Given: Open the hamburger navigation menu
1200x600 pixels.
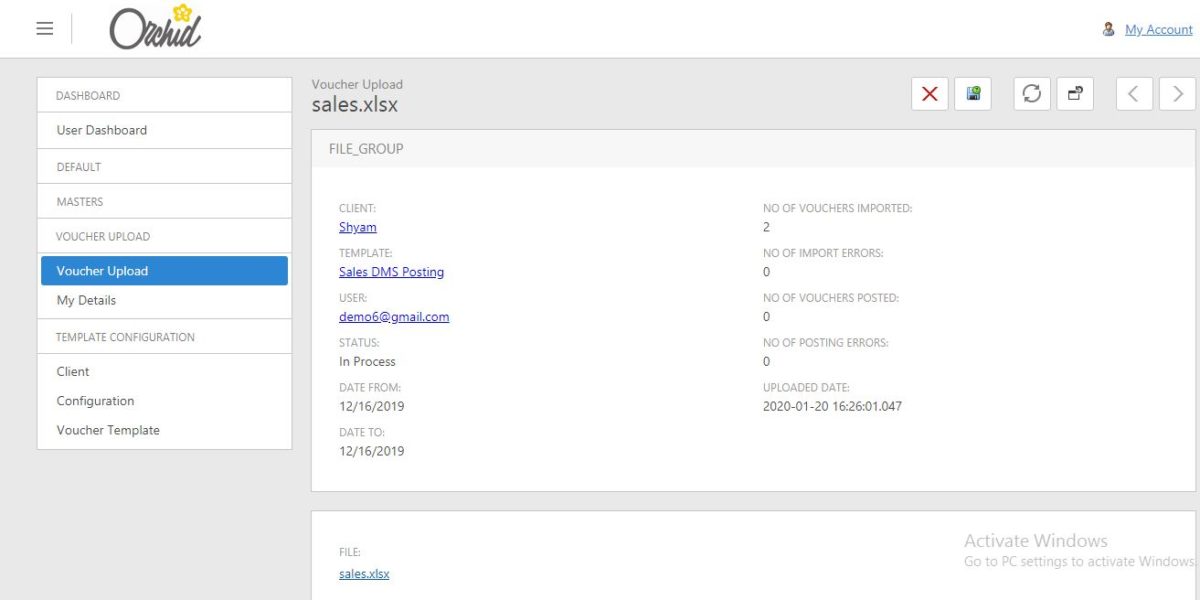Looking at the screenshot, I should click(x=44, y=28).
